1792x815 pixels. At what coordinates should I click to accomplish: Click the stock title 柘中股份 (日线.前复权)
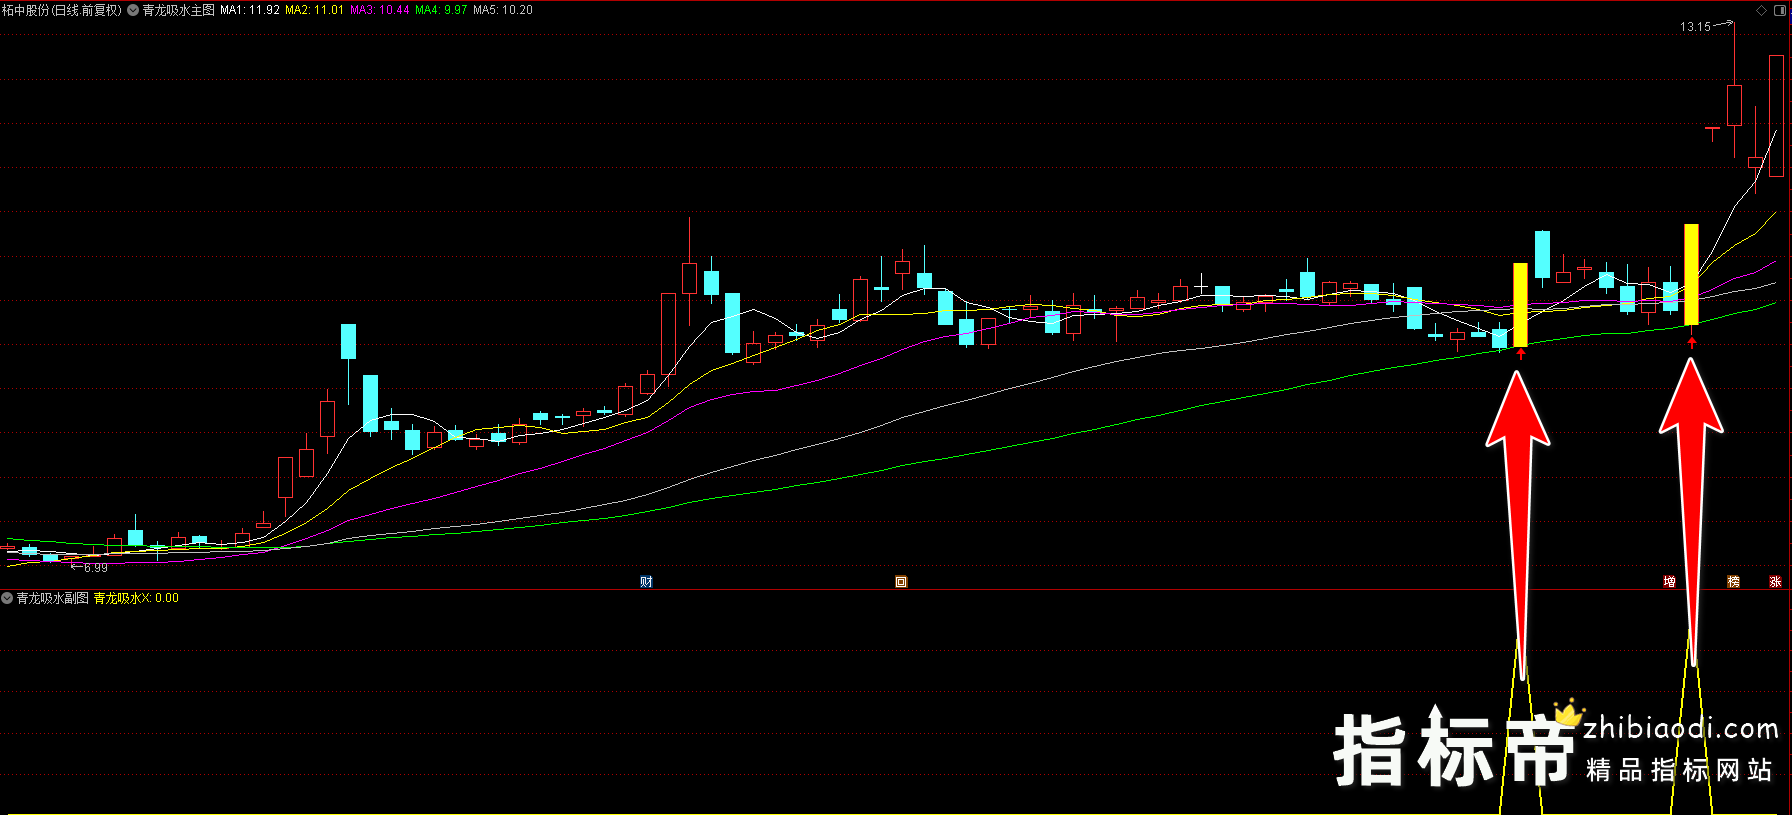tap(62, 10)
